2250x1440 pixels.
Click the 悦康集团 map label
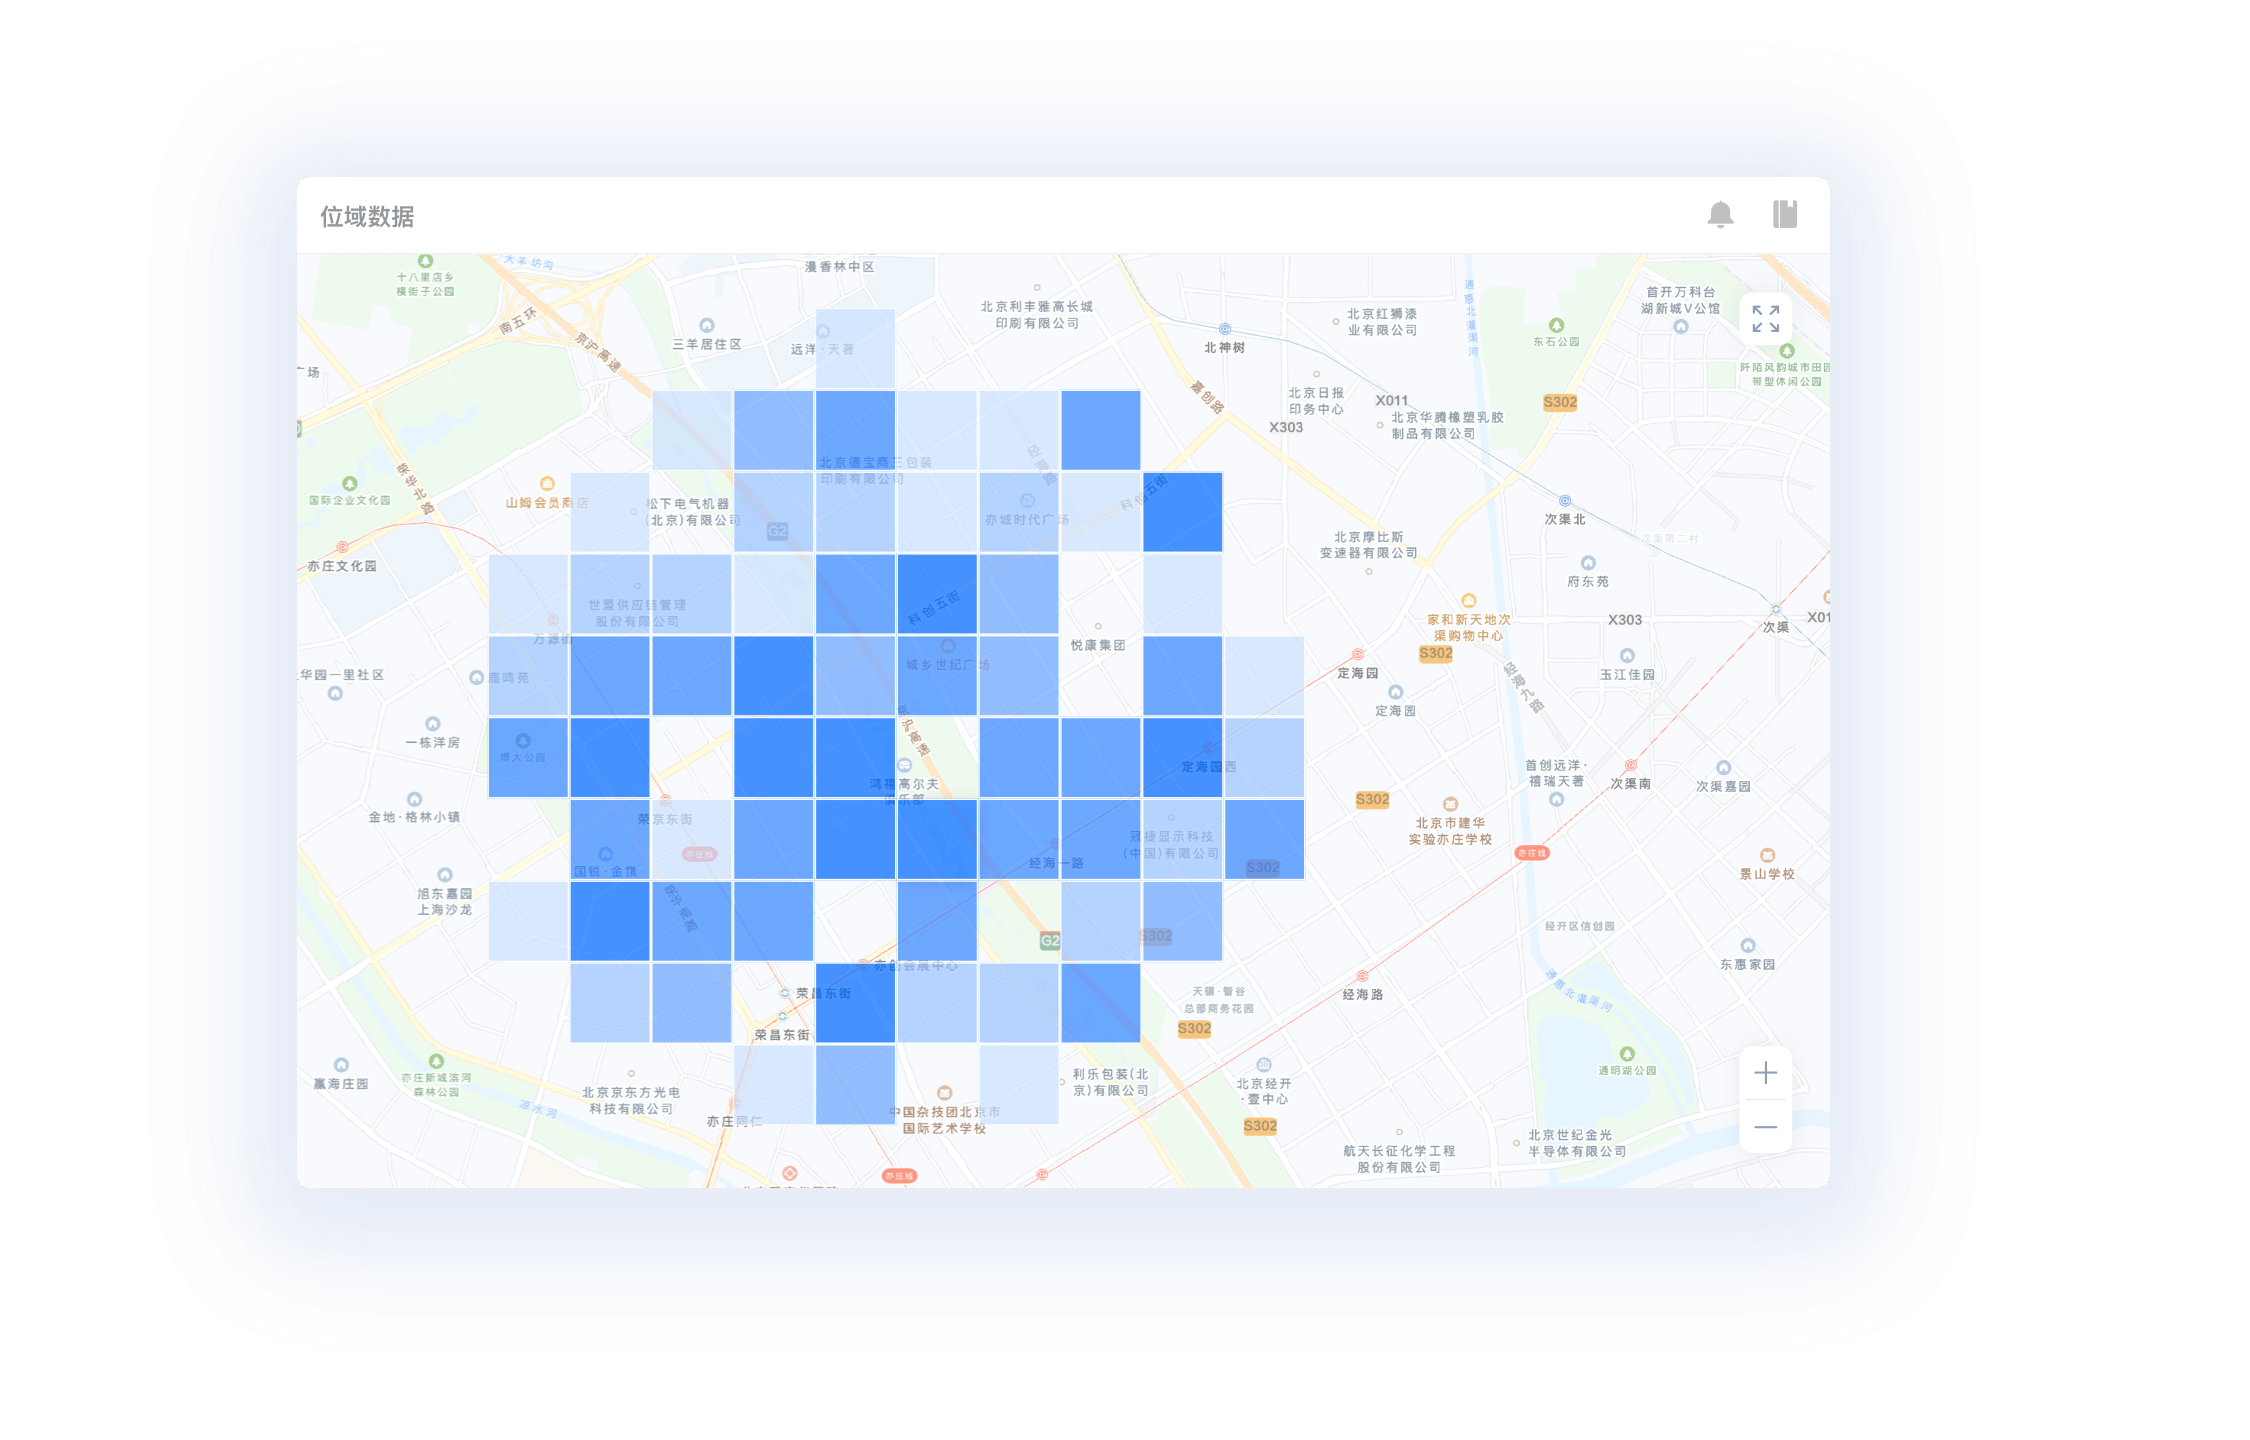1097,645
